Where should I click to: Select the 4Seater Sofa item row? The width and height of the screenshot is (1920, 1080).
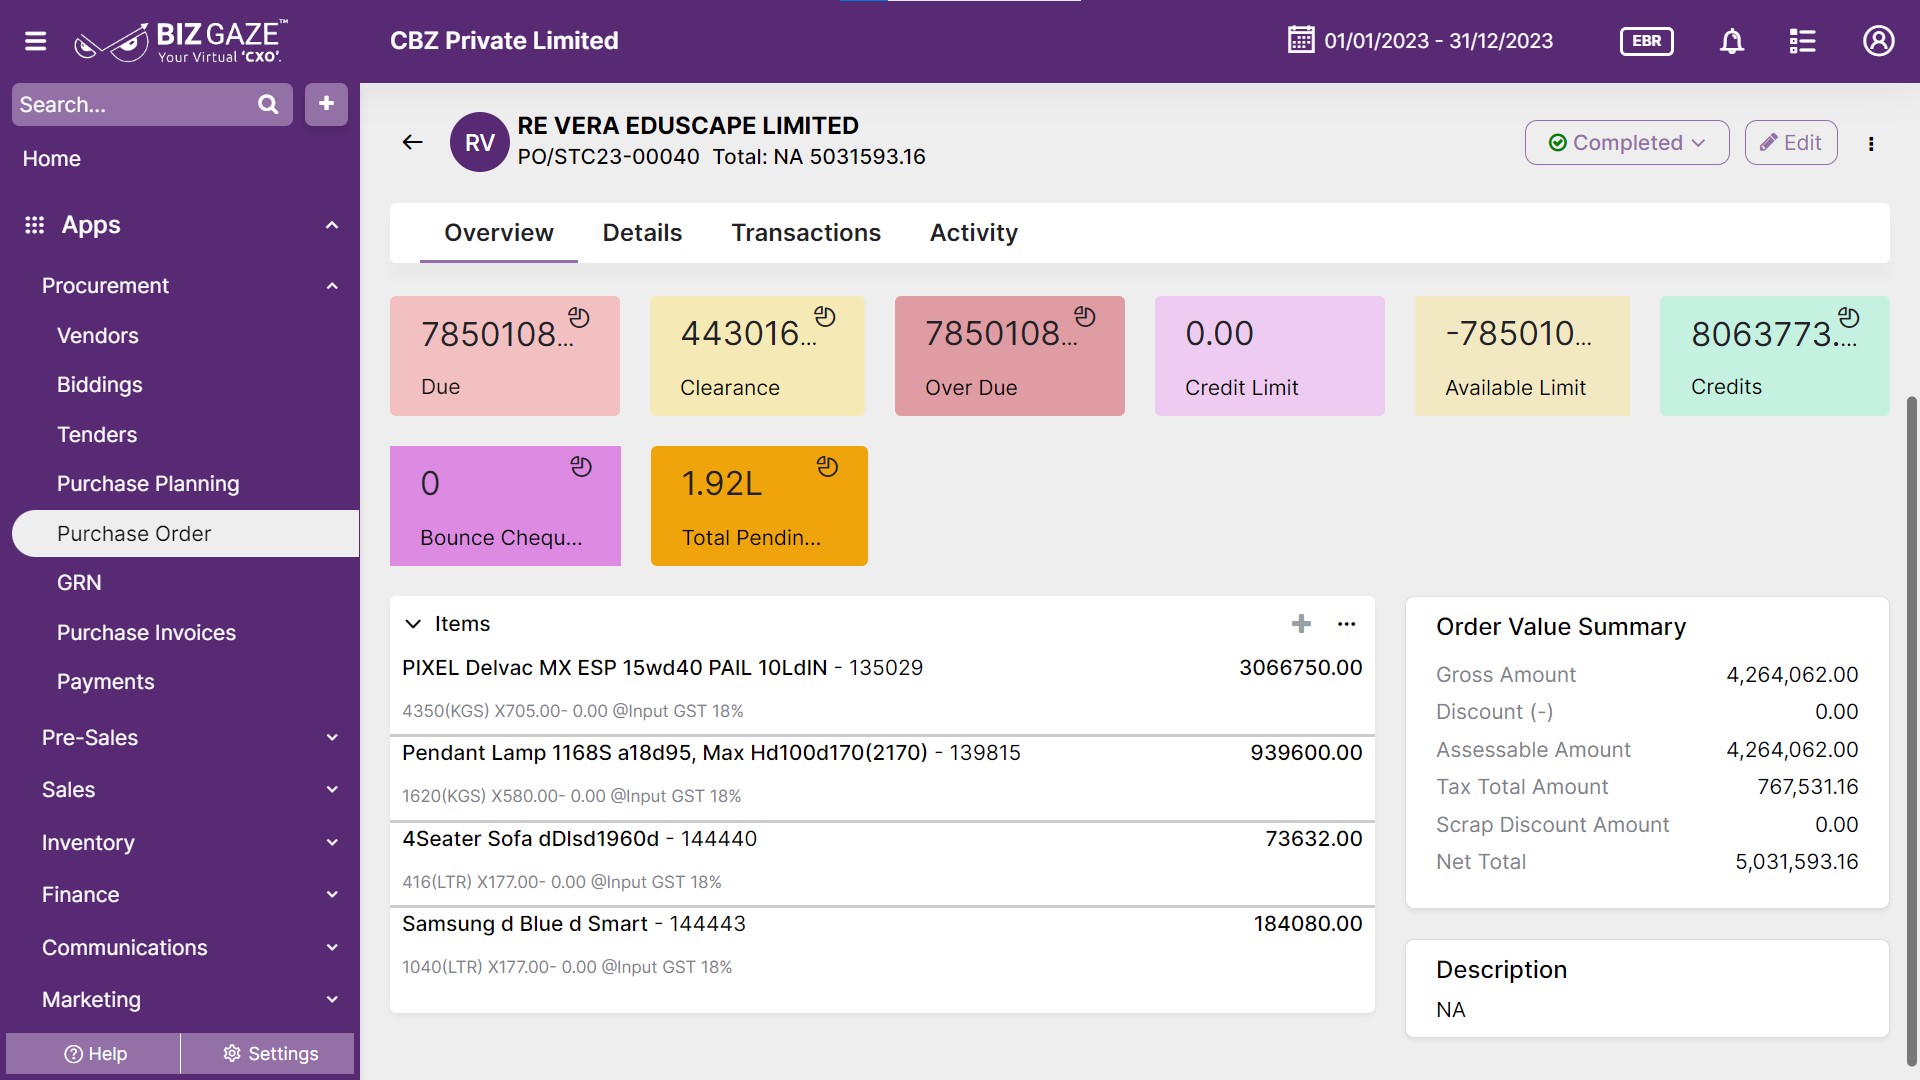[882, 861]
